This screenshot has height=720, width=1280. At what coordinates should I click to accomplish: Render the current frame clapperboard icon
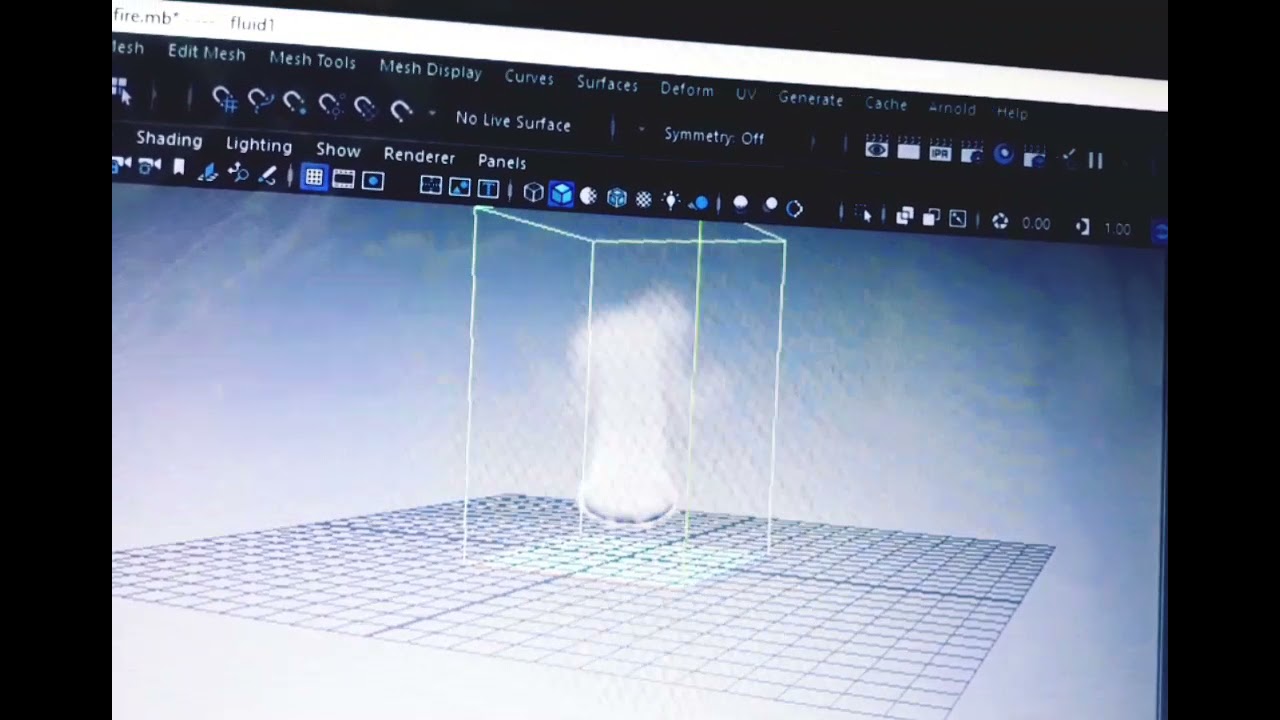[x=908, y=150]
